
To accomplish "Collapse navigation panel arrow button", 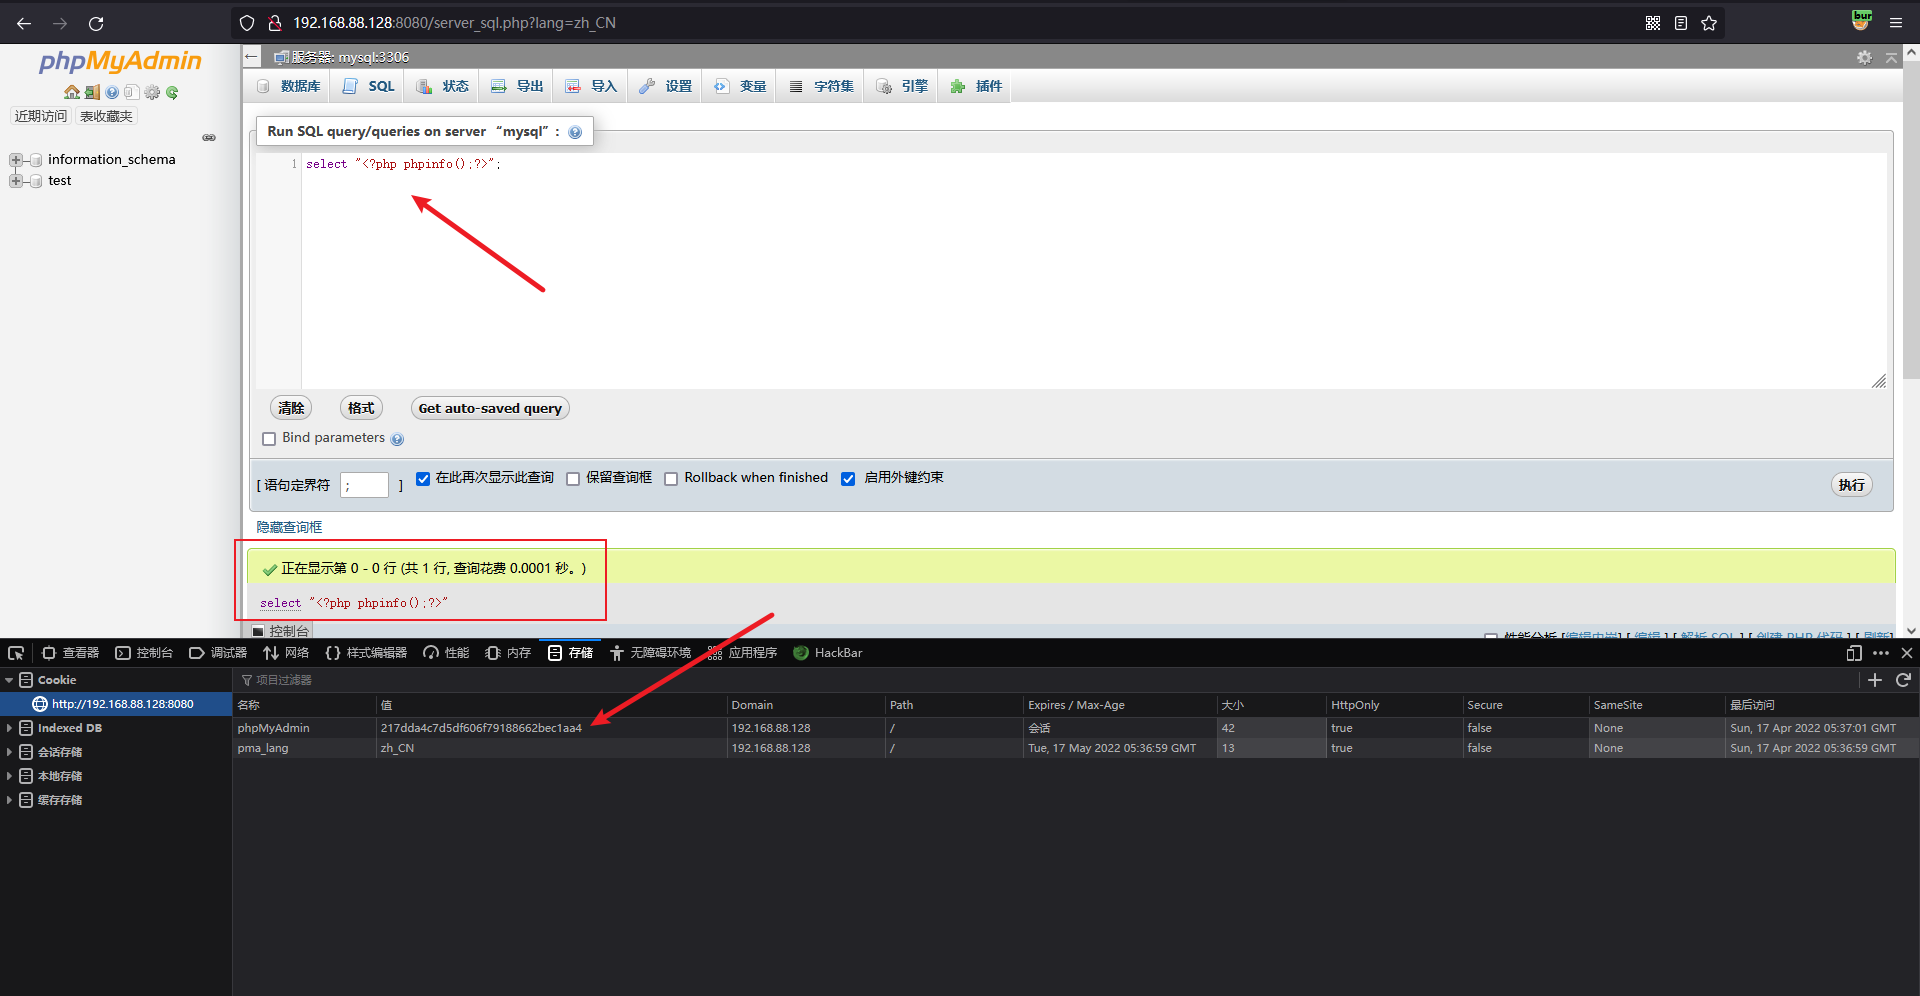I will coord(252,57).
